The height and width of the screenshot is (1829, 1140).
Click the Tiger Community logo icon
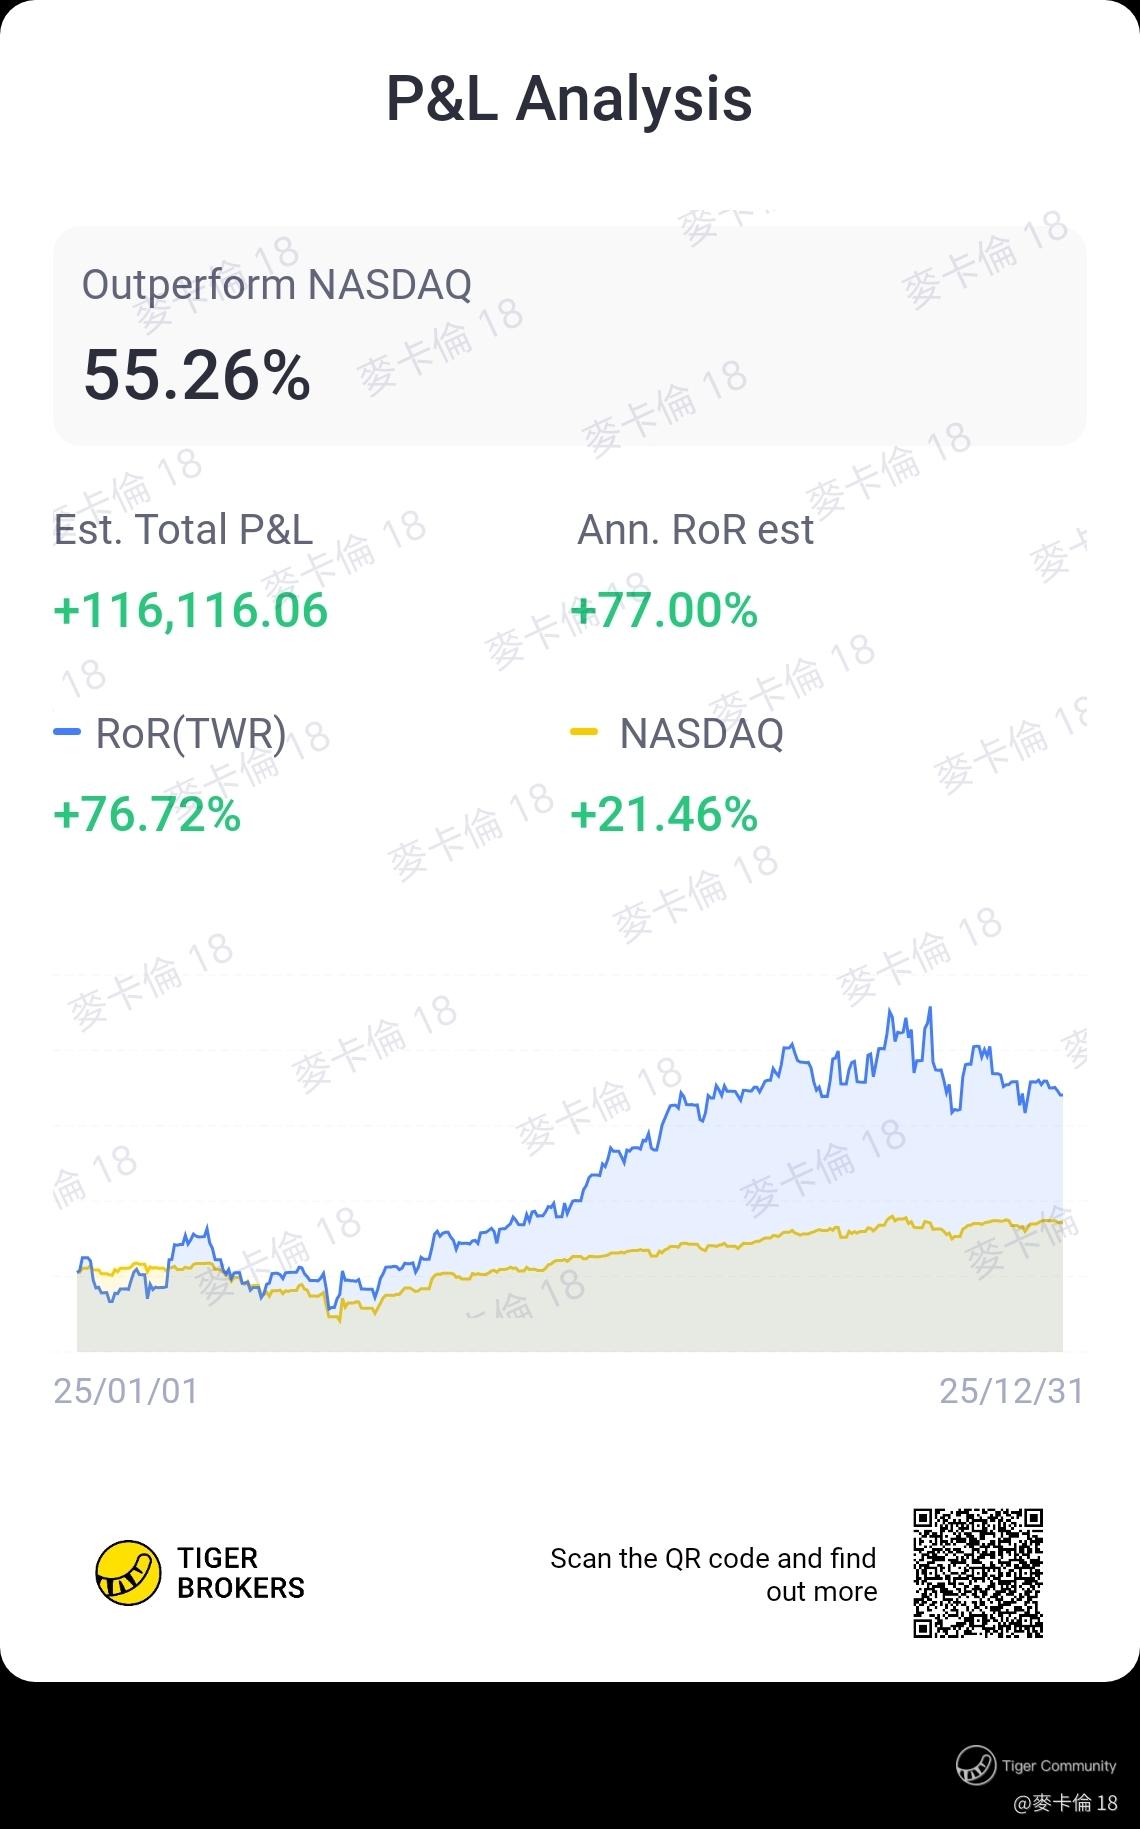pyautogui.click(x=974, y=1765)
